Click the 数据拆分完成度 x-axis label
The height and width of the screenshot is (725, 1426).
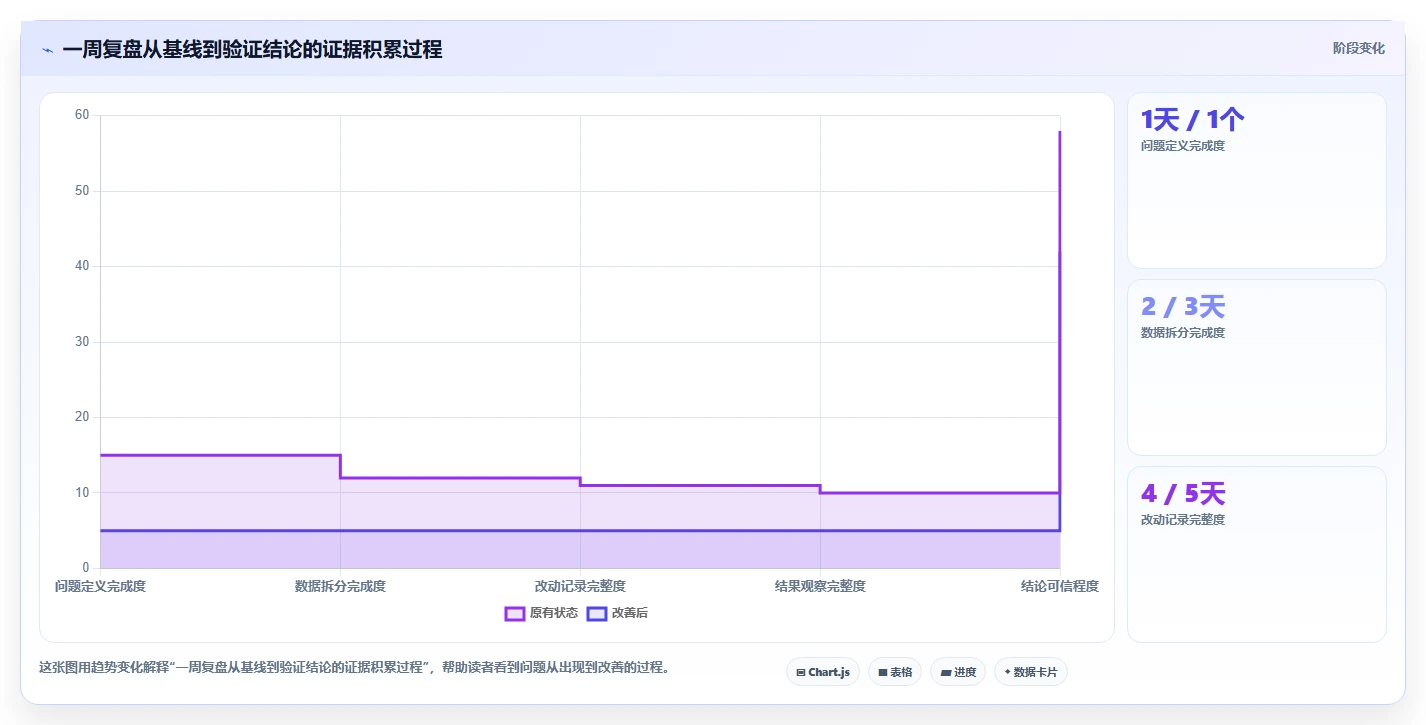point(340,586)
